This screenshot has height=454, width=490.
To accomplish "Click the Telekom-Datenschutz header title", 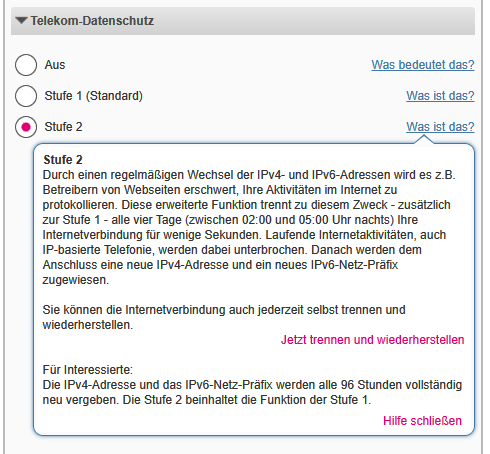I will [x=92, y=21].
